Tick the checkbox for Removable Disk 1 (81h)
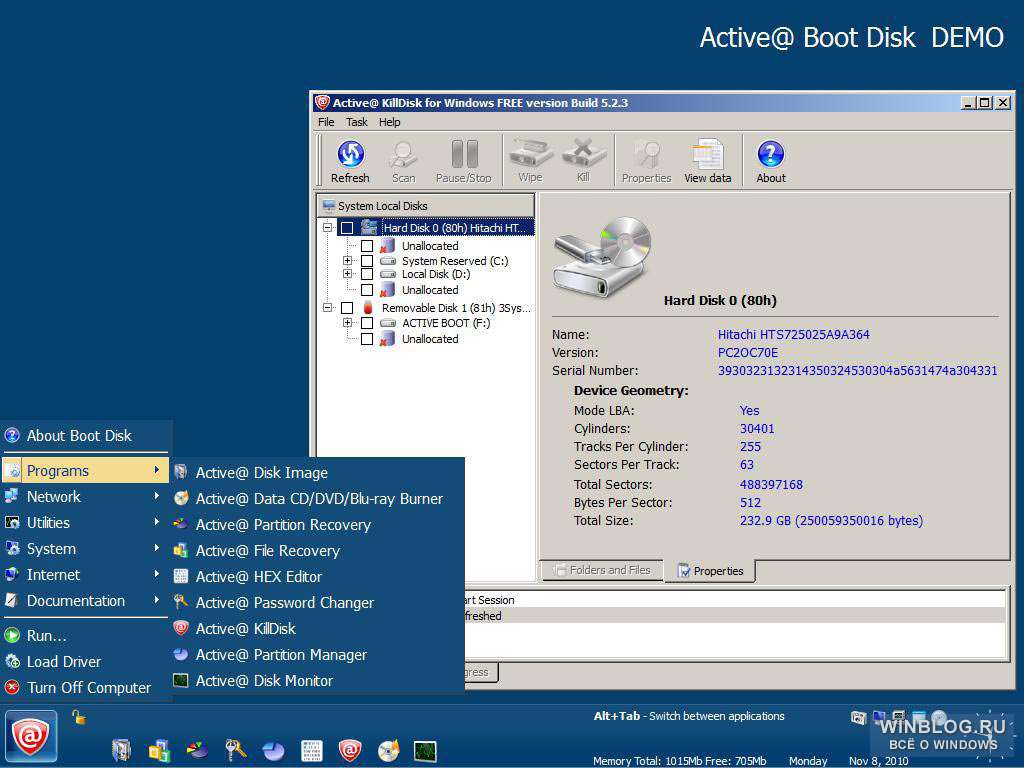1024x768 pixels. 347,308
